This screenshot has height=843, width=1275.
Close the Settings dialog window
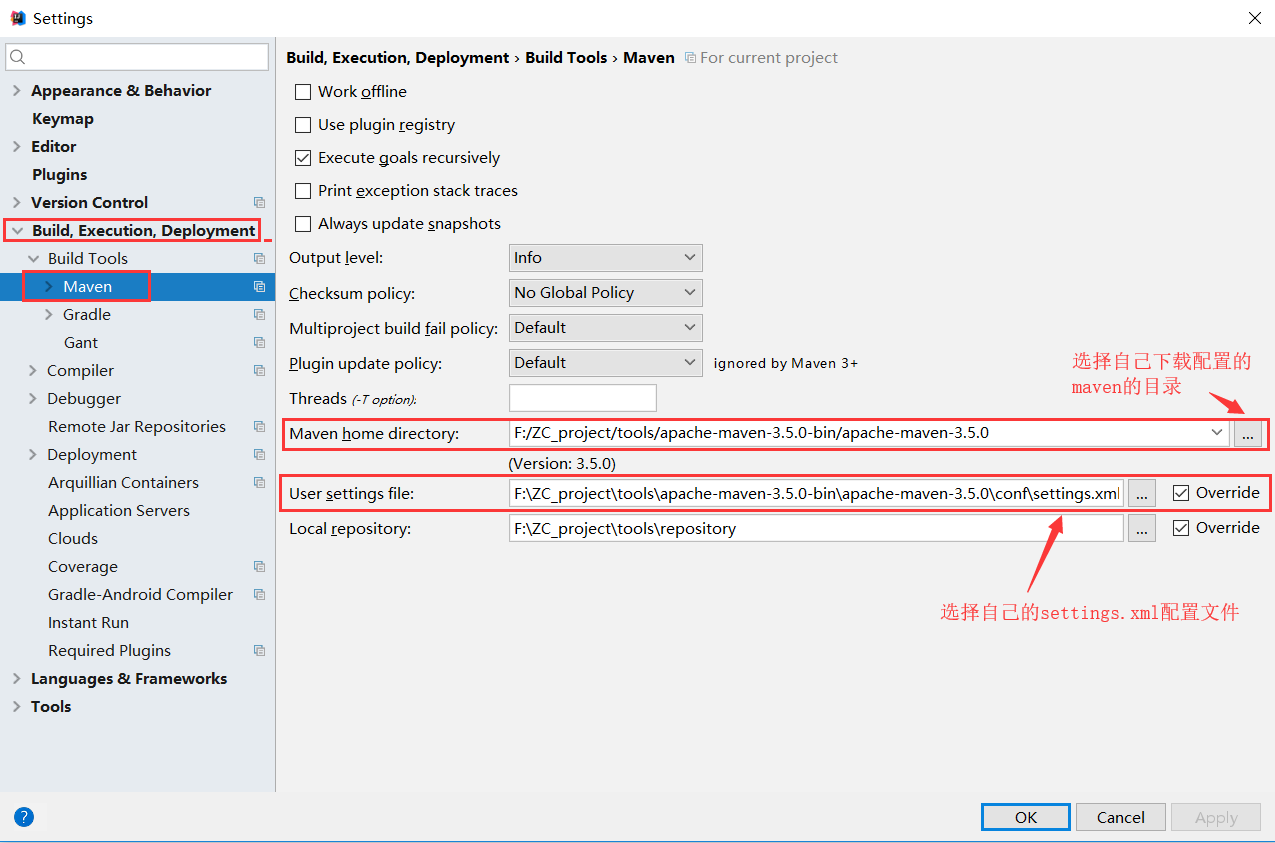pyautogui.click(x=1254, y=18)
